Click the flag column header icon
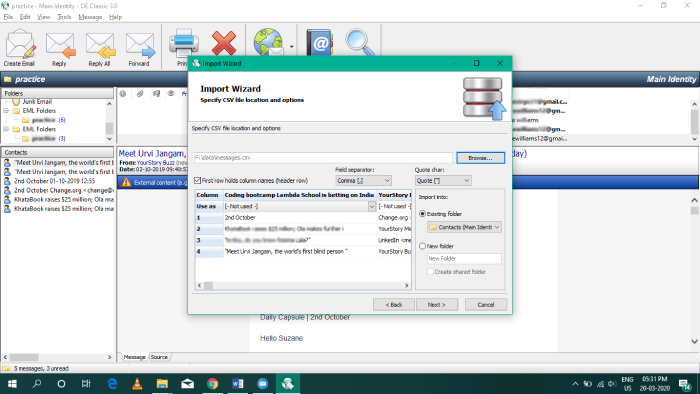700x394 pixels. pos(156,94)
